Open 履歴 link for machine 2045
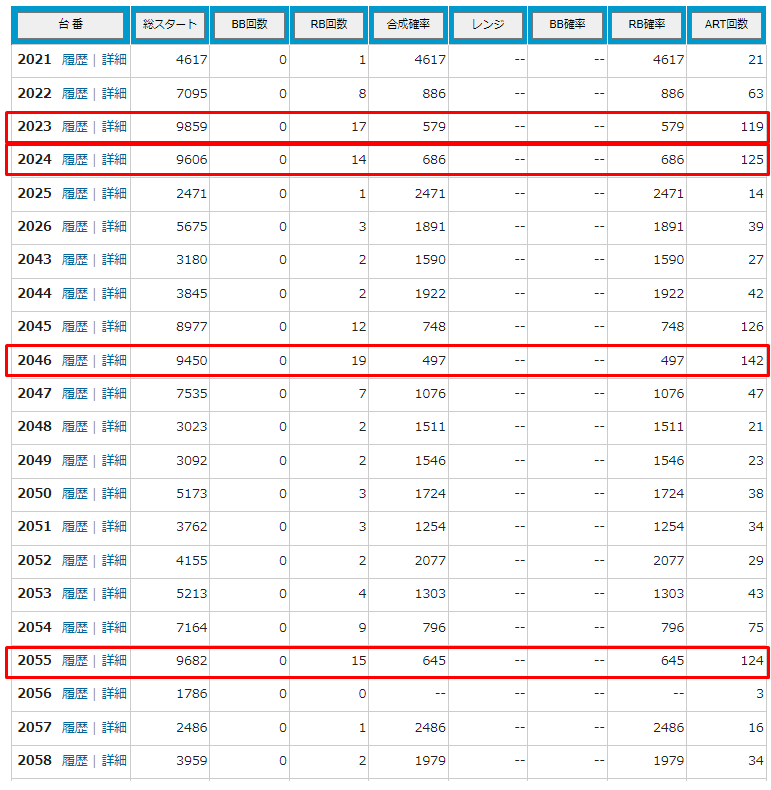The height and width of the screenshot is (790, 771). (75, 327)
